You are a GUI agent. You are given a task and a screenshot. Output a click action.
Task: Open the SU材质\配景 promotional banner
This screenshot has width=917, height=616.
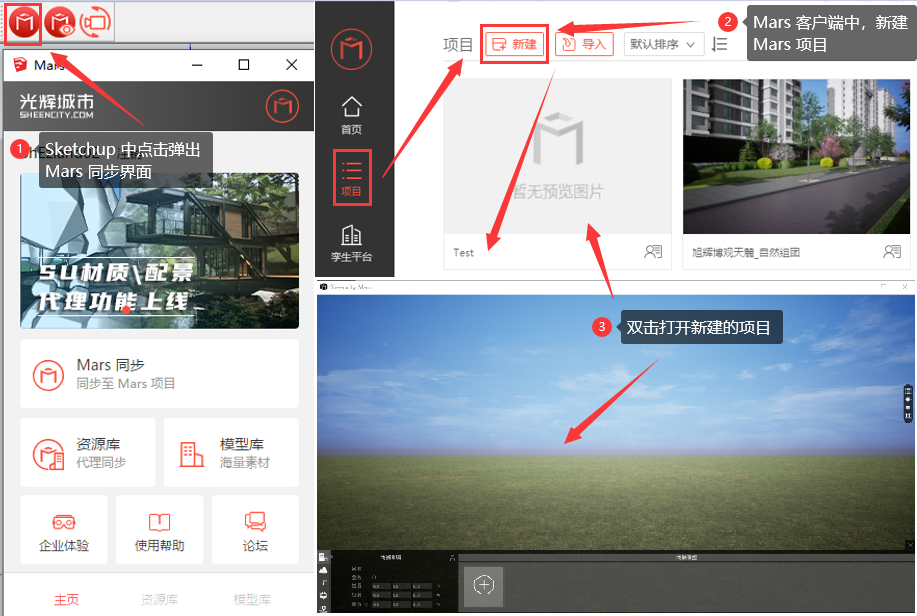160,250
